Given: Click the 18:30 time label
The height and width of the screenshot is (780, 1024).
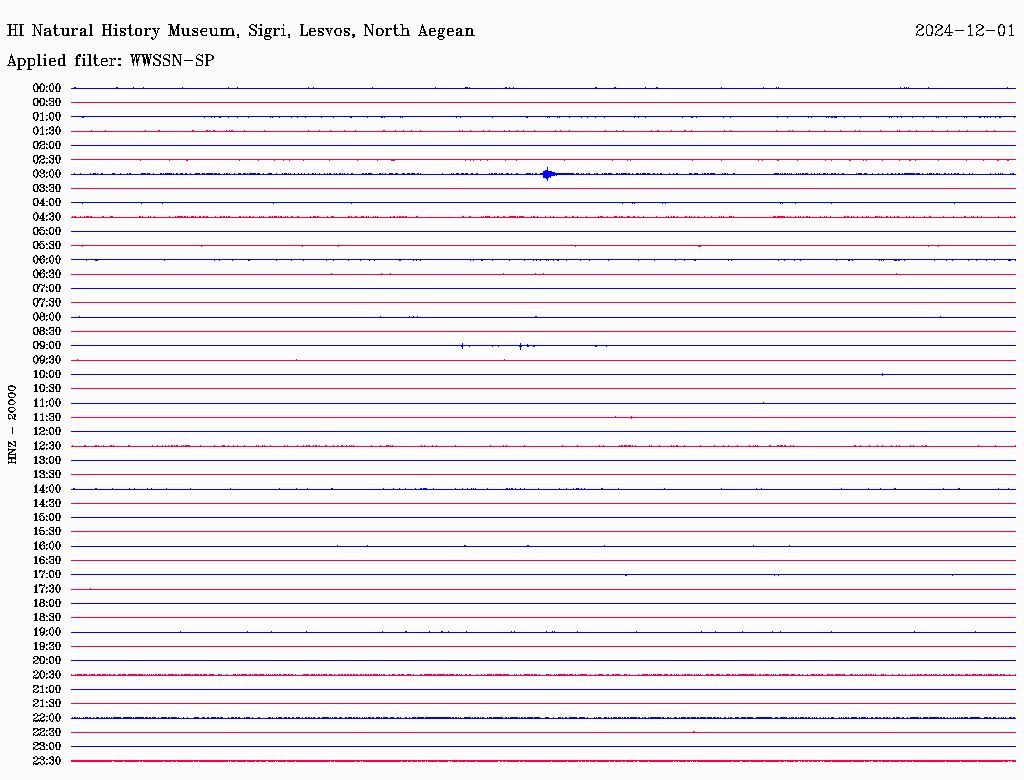Looking at the screenshot, I should click(47, 617).
